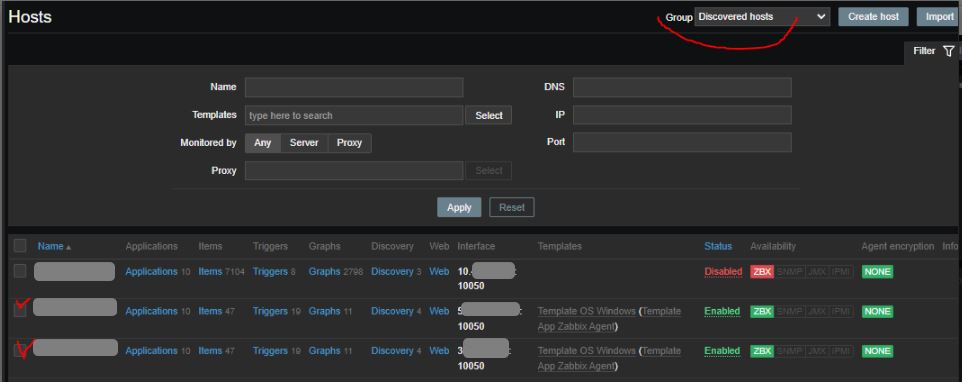Image resolution: width=962 pixels, height=382 pixels.
Task: Click the red Disabled status link
Action: coord(723,271)
